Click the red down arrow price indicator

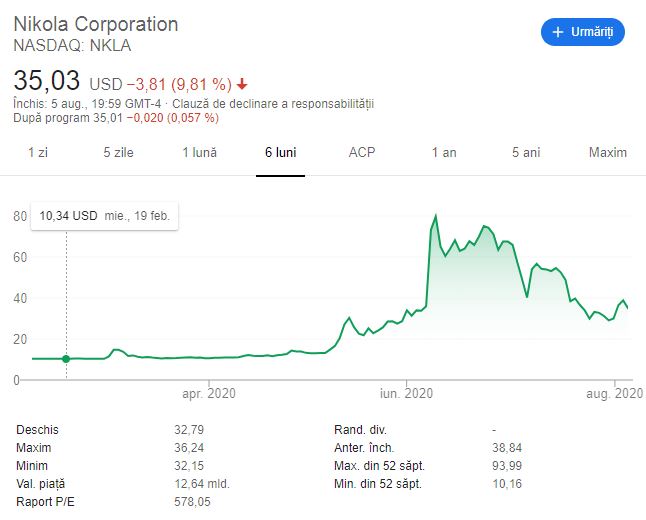point(243,84)
